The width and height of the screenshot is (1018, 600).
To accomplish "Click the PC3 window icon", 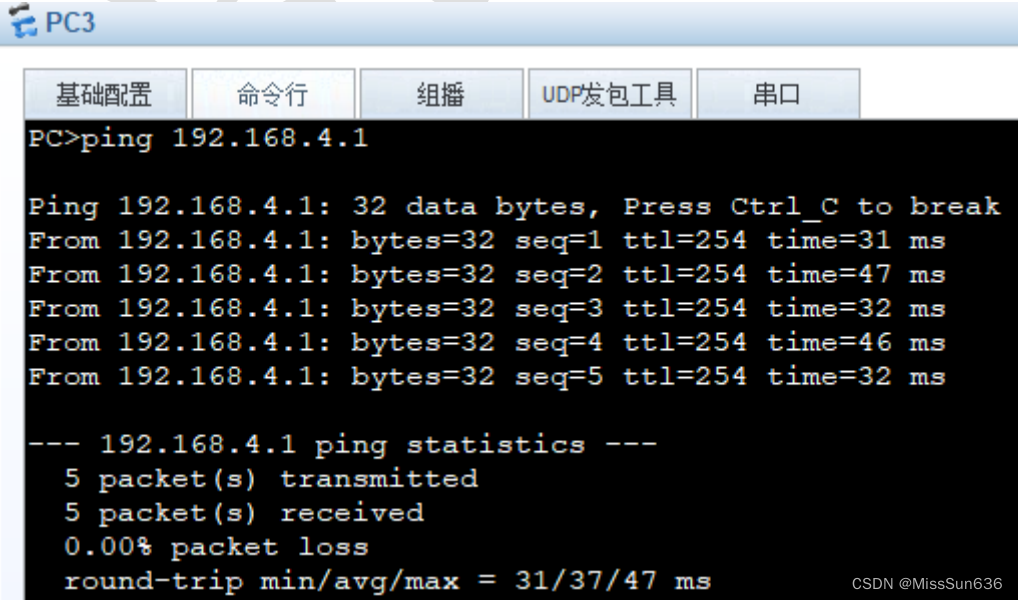I will pyautogui.click(x=22, y=22).
